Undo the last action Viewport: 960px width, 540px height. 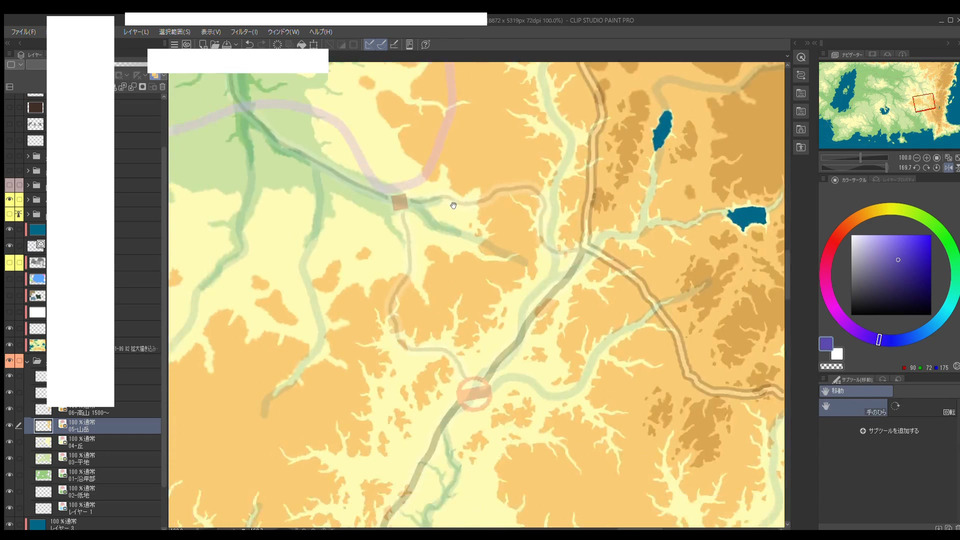pos(250,45)
